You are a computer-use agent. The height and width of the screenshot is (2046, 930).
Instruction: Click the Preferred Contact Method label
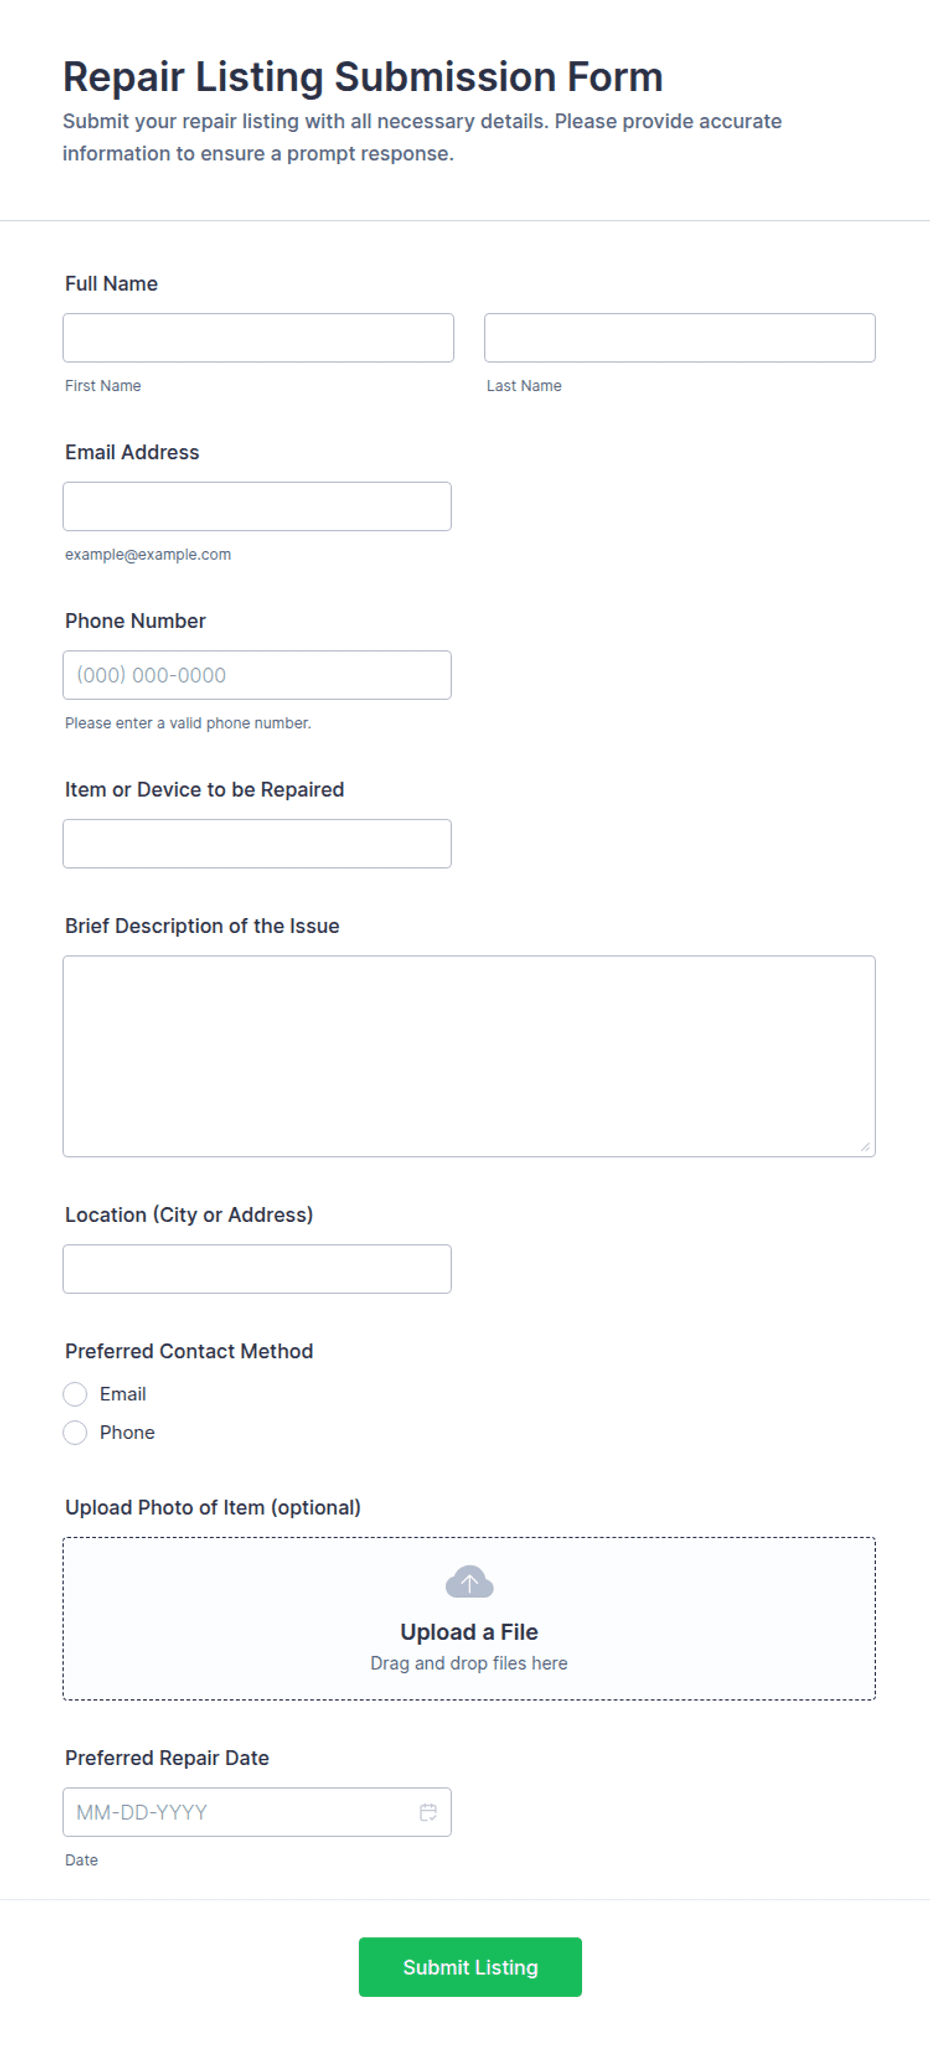coord(189,1351)
